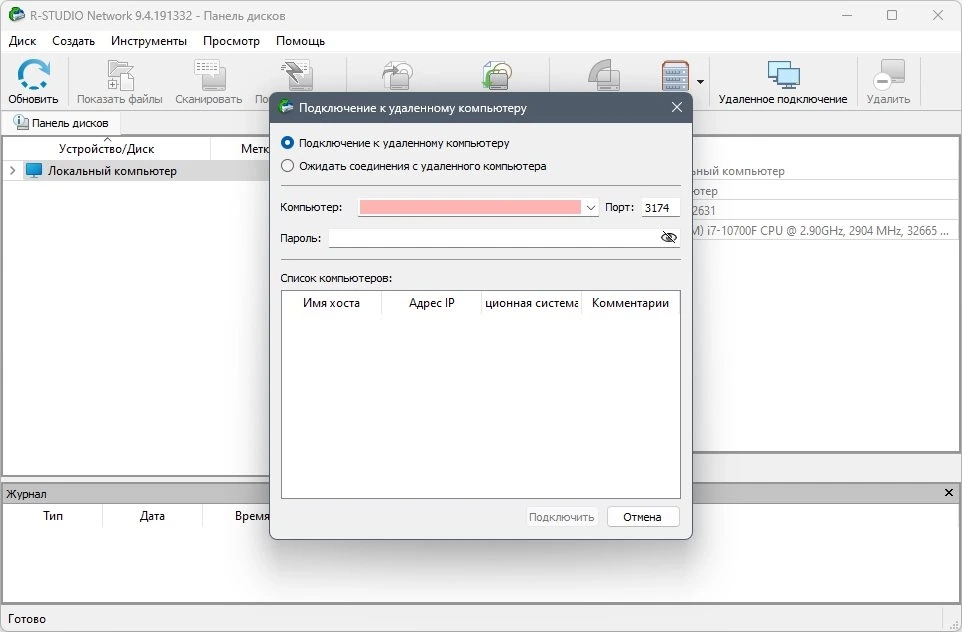This screenshot has height=632, width=962.
Task: Click the Комментарии column header
Action: coord(631,303)
